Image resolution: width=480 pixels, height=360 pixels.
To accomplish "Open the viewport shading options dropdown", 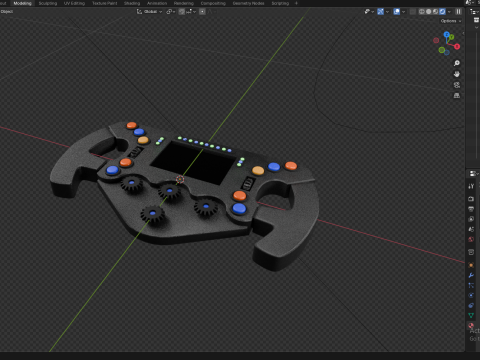I will coord(449,12).
